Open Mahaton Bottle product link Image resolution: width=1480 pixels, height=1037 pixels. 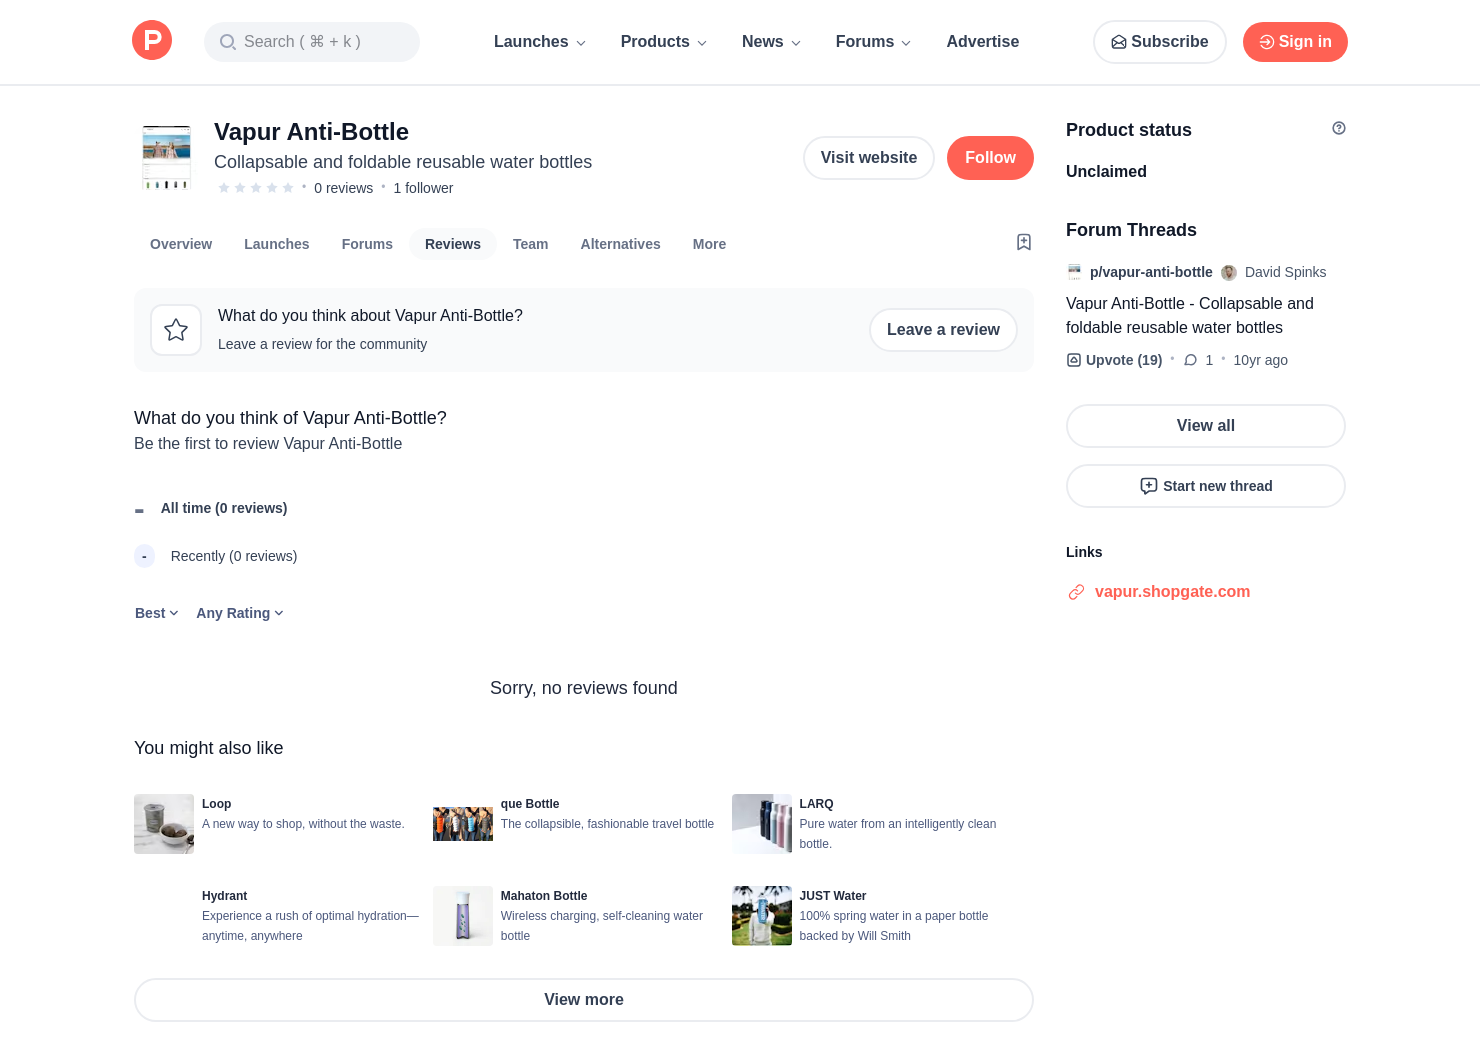point(544,896)
